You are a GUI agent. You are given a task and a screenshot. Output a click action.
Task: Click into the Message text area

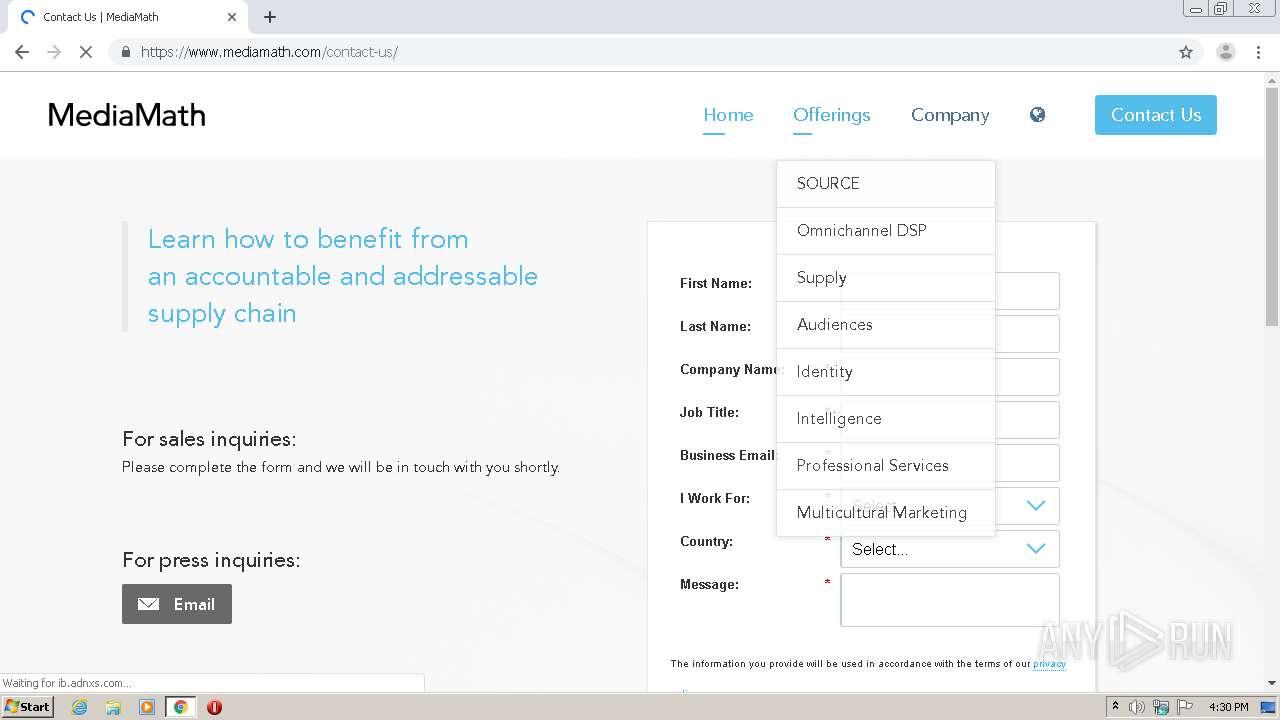[950, 600]
